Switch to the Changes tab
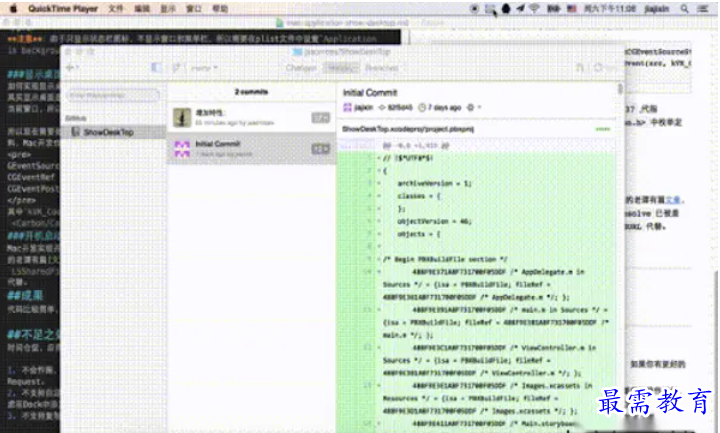Viewport: 720px width, 433px height. pyautogui.click(x=301, y=68)
